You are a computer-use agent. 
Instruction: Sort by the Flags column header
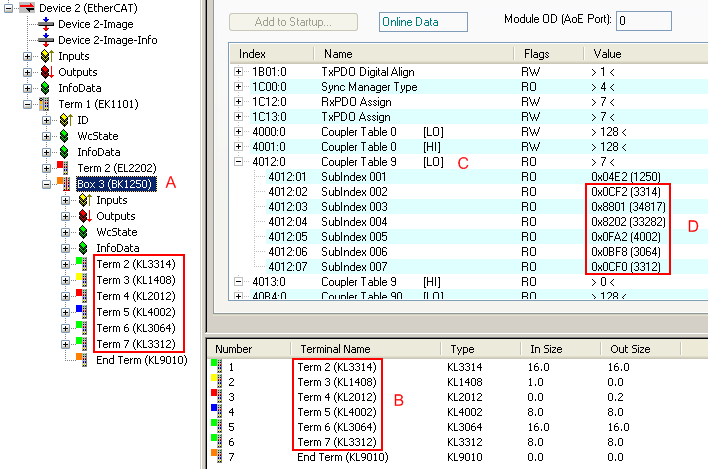(x=549, y=54)
